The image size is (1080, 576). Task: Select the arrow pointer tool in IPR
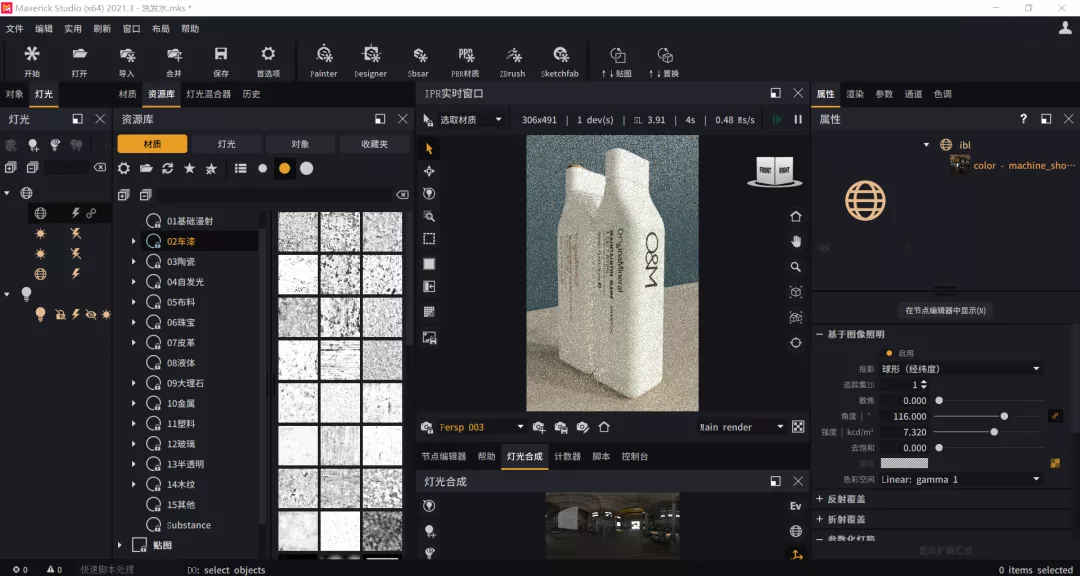click(429, 148)
